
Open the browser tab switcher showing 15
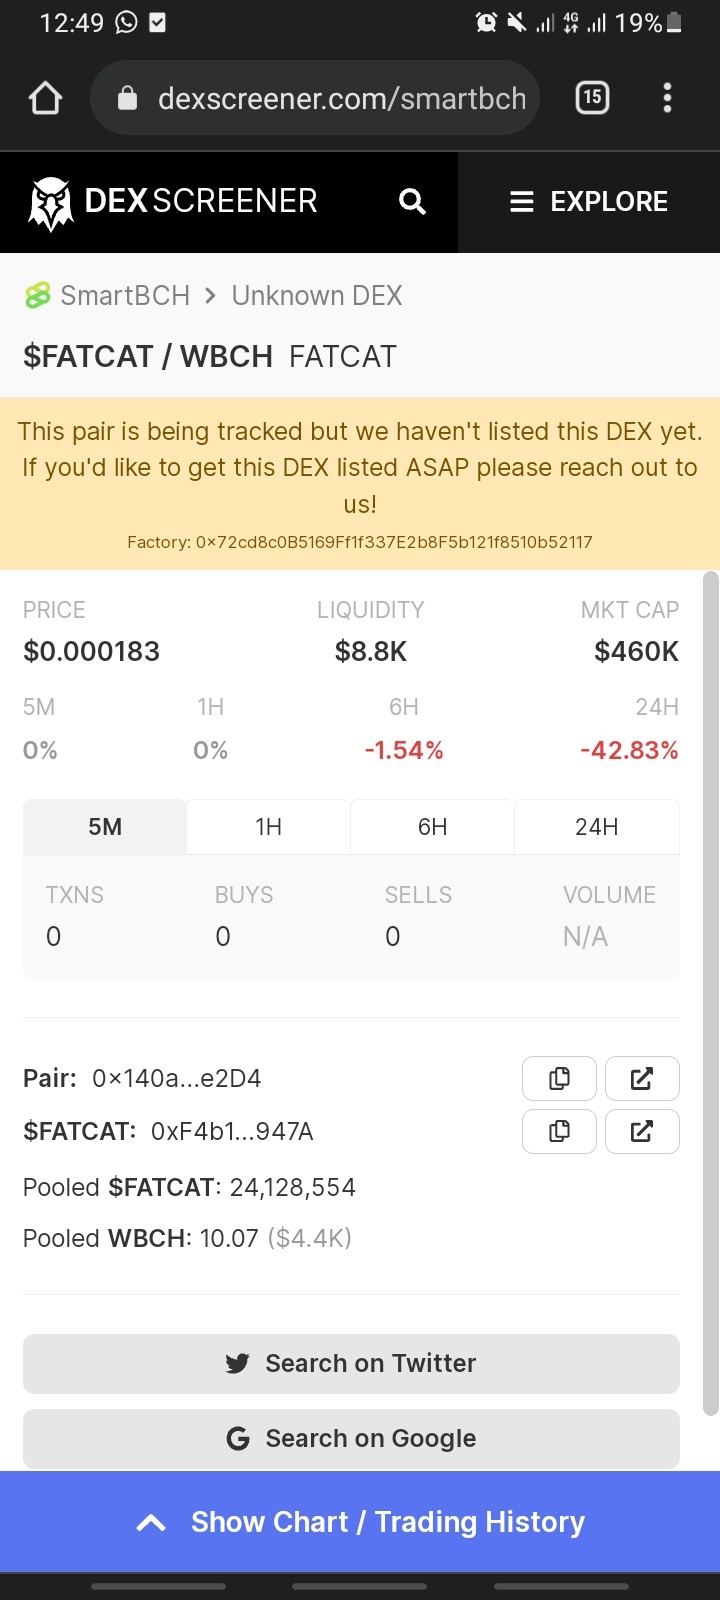tap(592, 97)
